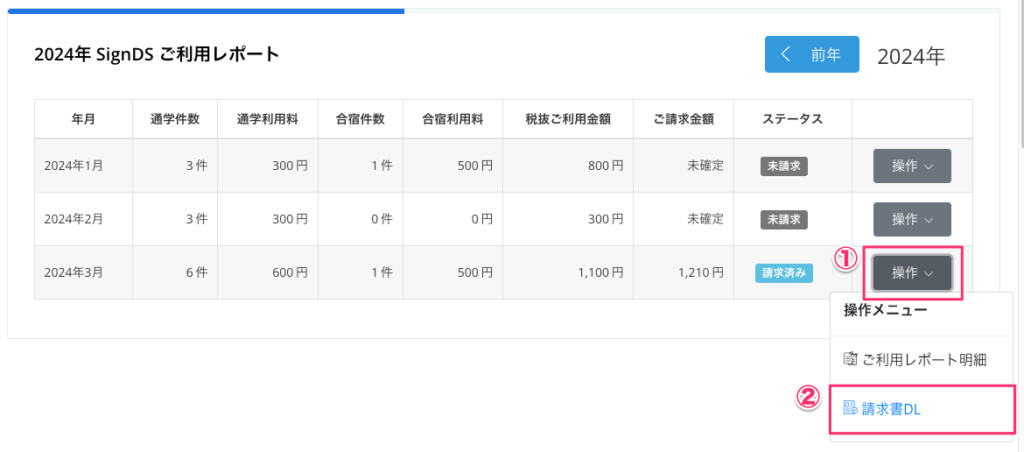Click the invoice icon beside 請求書DL

[850, 408]
